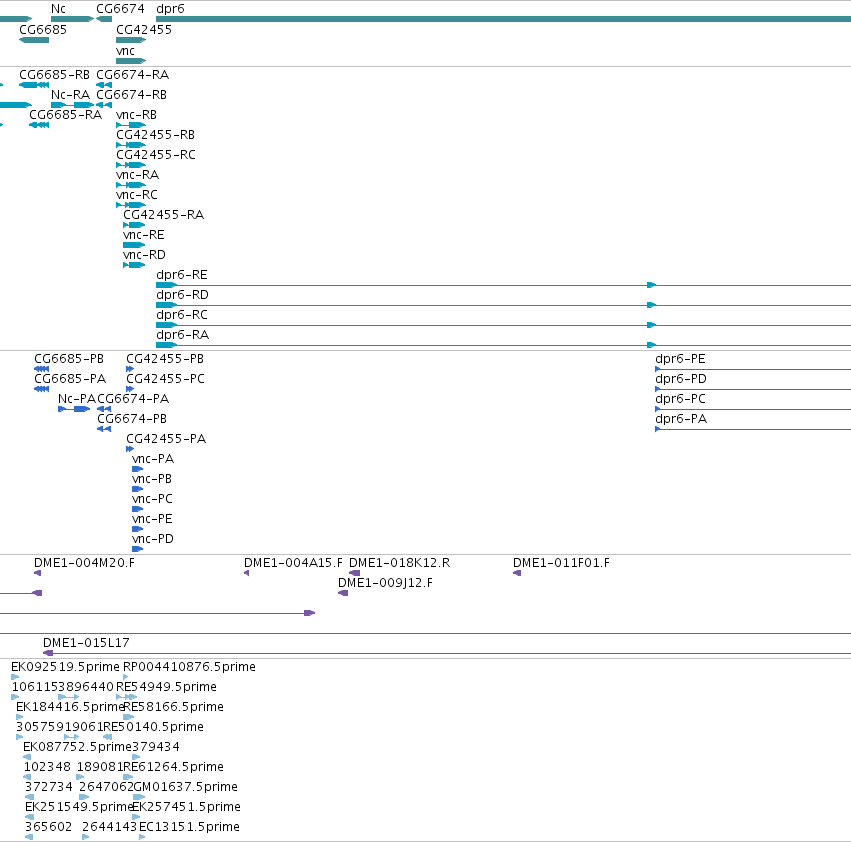Screen dimensions: 851x842
Task: Click the vnc-RE transcript
Action: [x=144, y=236]
